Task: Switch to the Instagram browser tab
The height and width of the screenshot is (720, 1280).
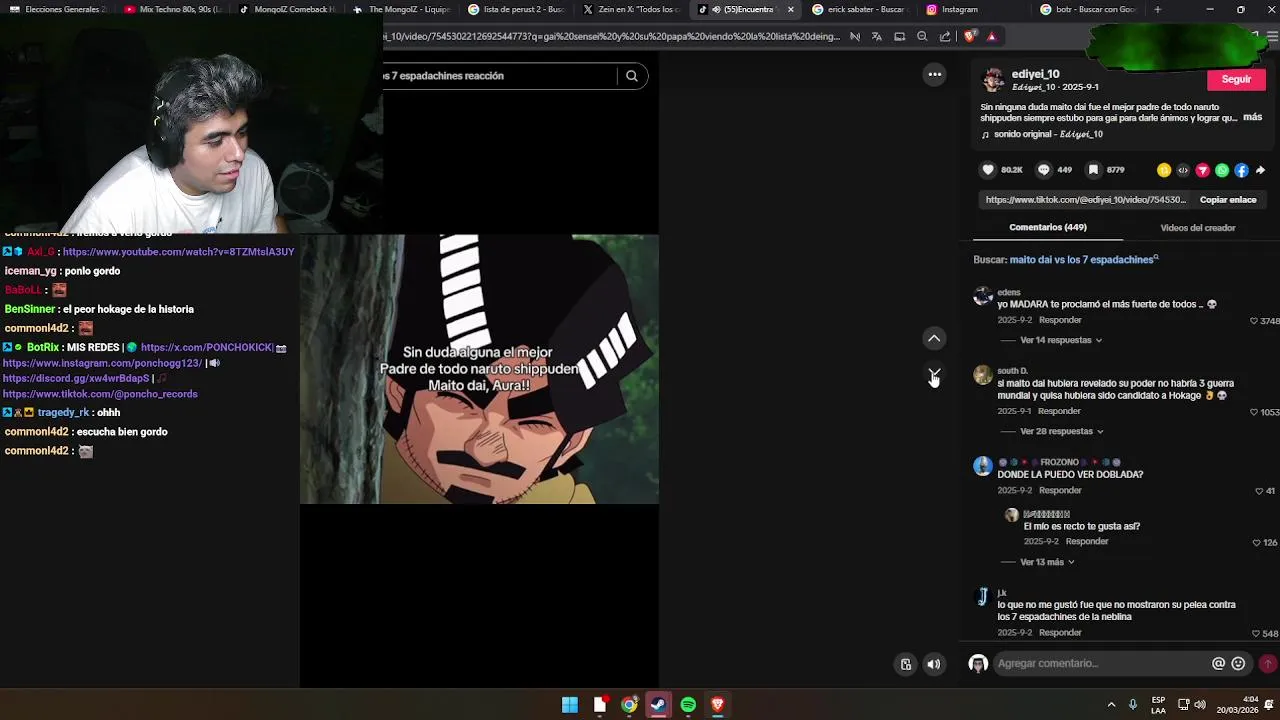Action: click(x=959, y=10)
